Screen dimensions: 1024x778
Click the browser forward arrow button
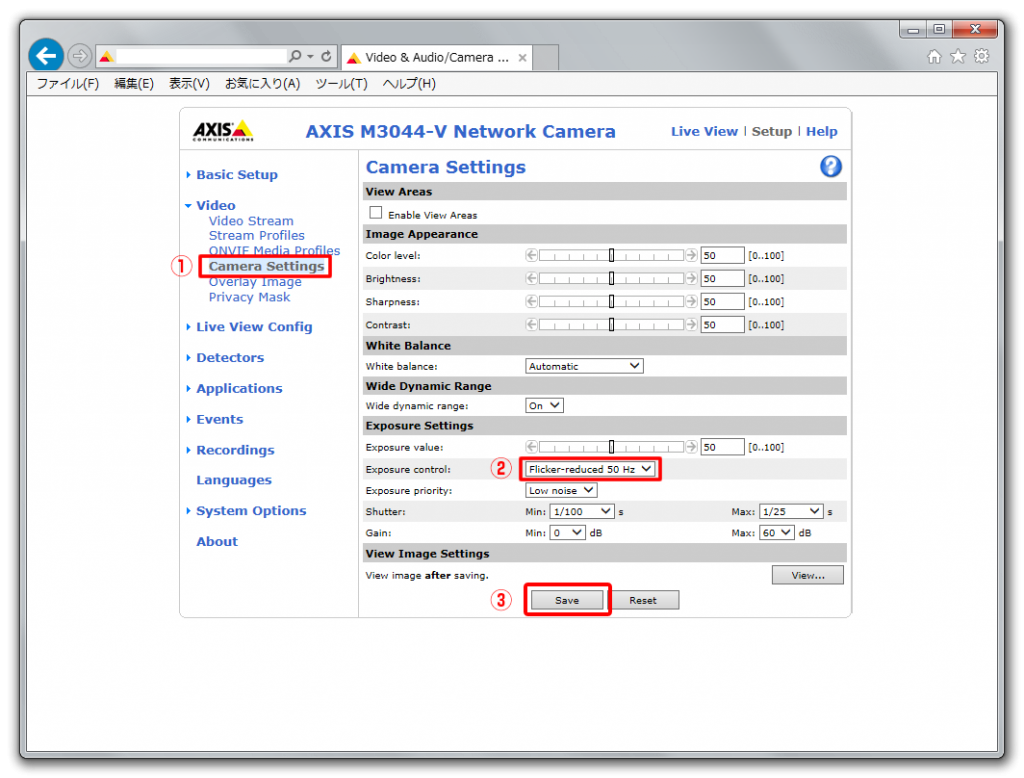pos(79,56)
